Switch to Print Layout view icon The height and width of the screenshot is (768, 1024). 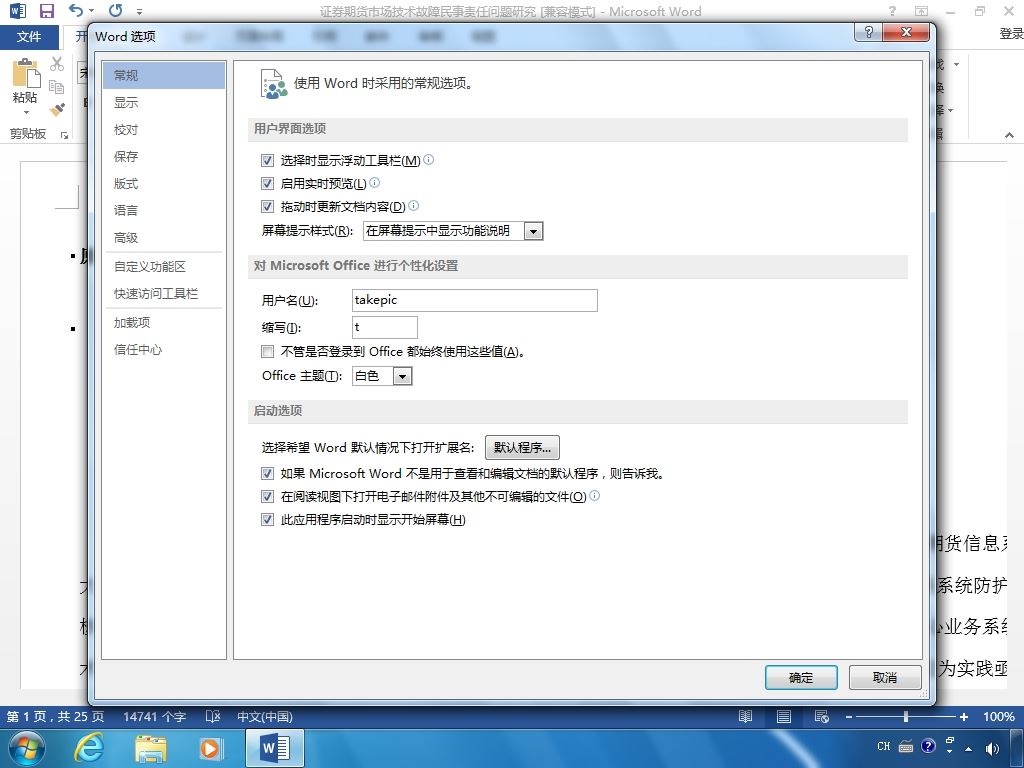coord(784,716)
